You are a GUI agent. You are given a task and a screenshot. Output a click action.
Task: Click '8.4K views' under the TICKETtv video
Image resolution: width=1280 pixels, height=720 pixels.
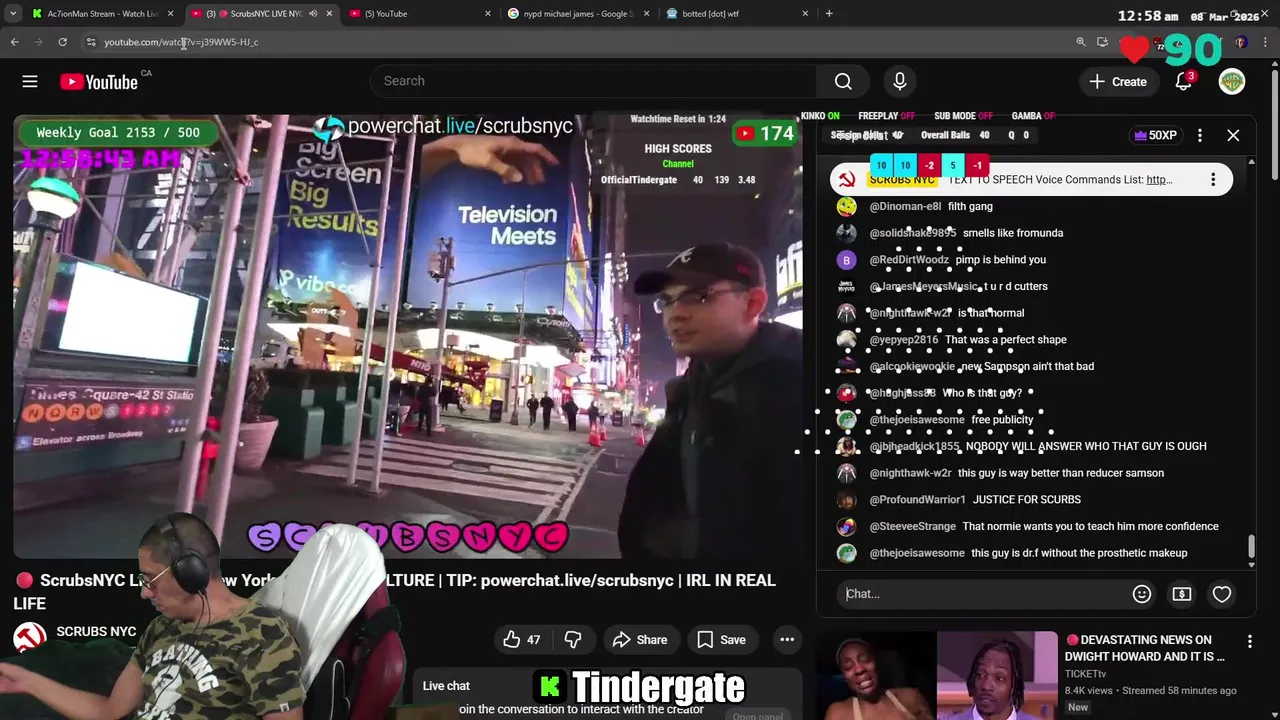[x=1089, y=690]
